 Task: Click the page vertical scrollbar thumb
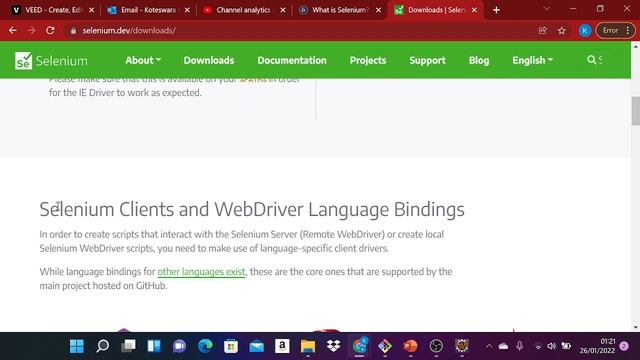(636, 111)
